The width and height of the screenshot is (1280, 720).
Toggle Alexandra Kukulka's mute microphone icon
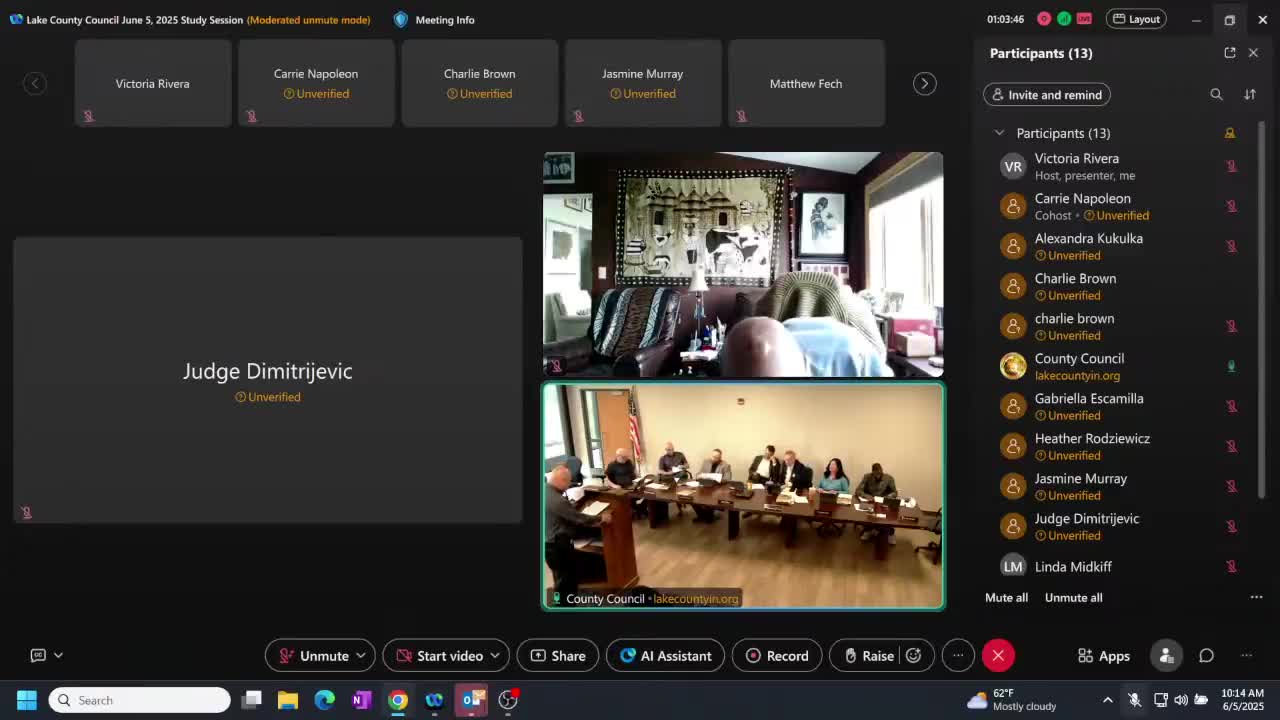(x=1231, y=246)
